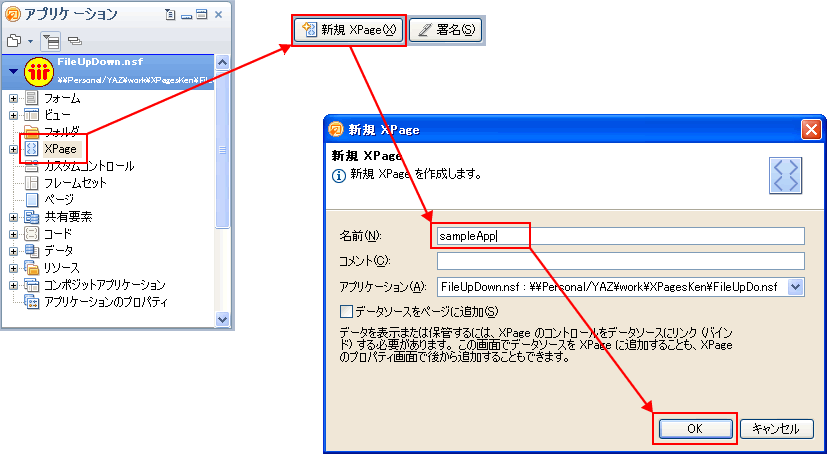Viewport: 827px width, 454px height.
Task: Select the フォルダ folder icon
Action: click(32, 132)
